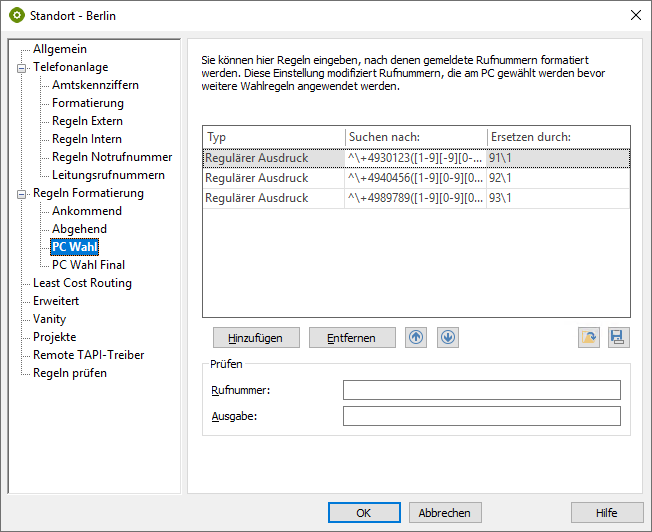Go to PC Wahl Final settings
Screen dimensions: 652x532
(88, 265)
